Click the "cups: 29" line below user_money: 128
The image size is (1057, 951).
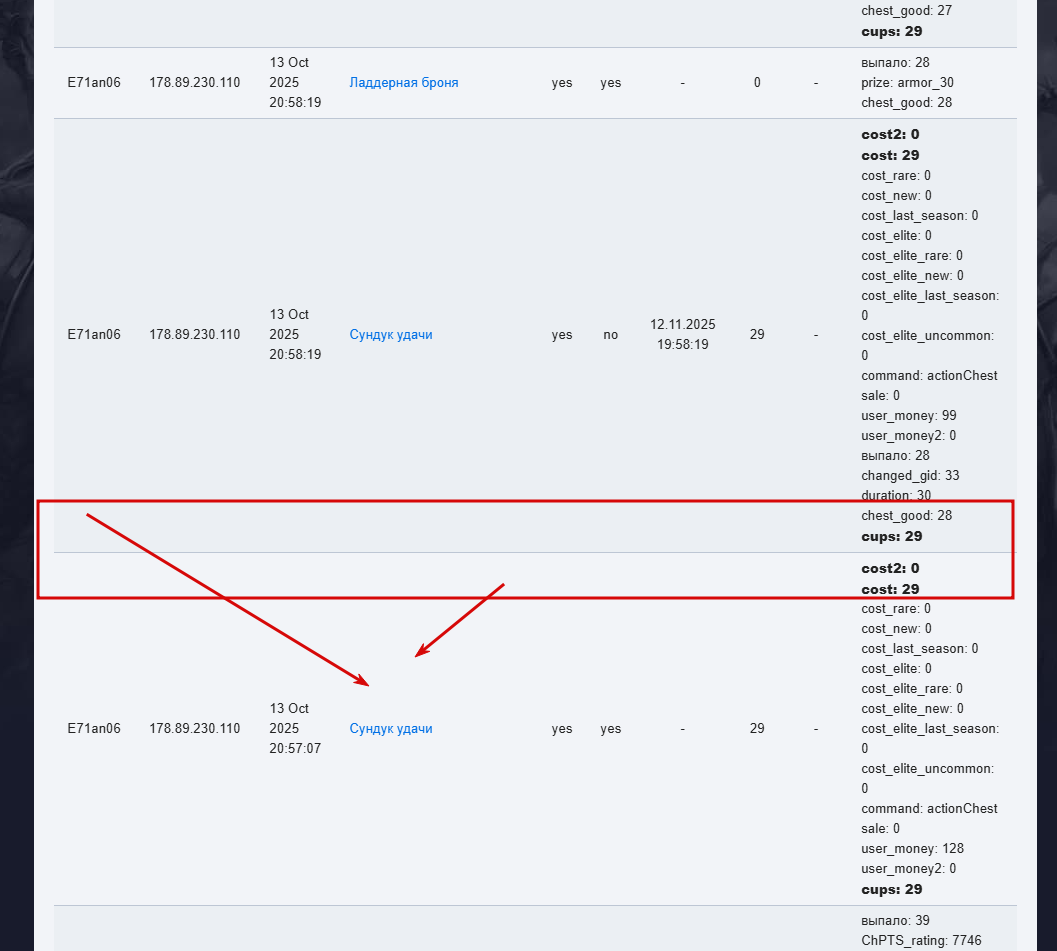coord(891,889)
